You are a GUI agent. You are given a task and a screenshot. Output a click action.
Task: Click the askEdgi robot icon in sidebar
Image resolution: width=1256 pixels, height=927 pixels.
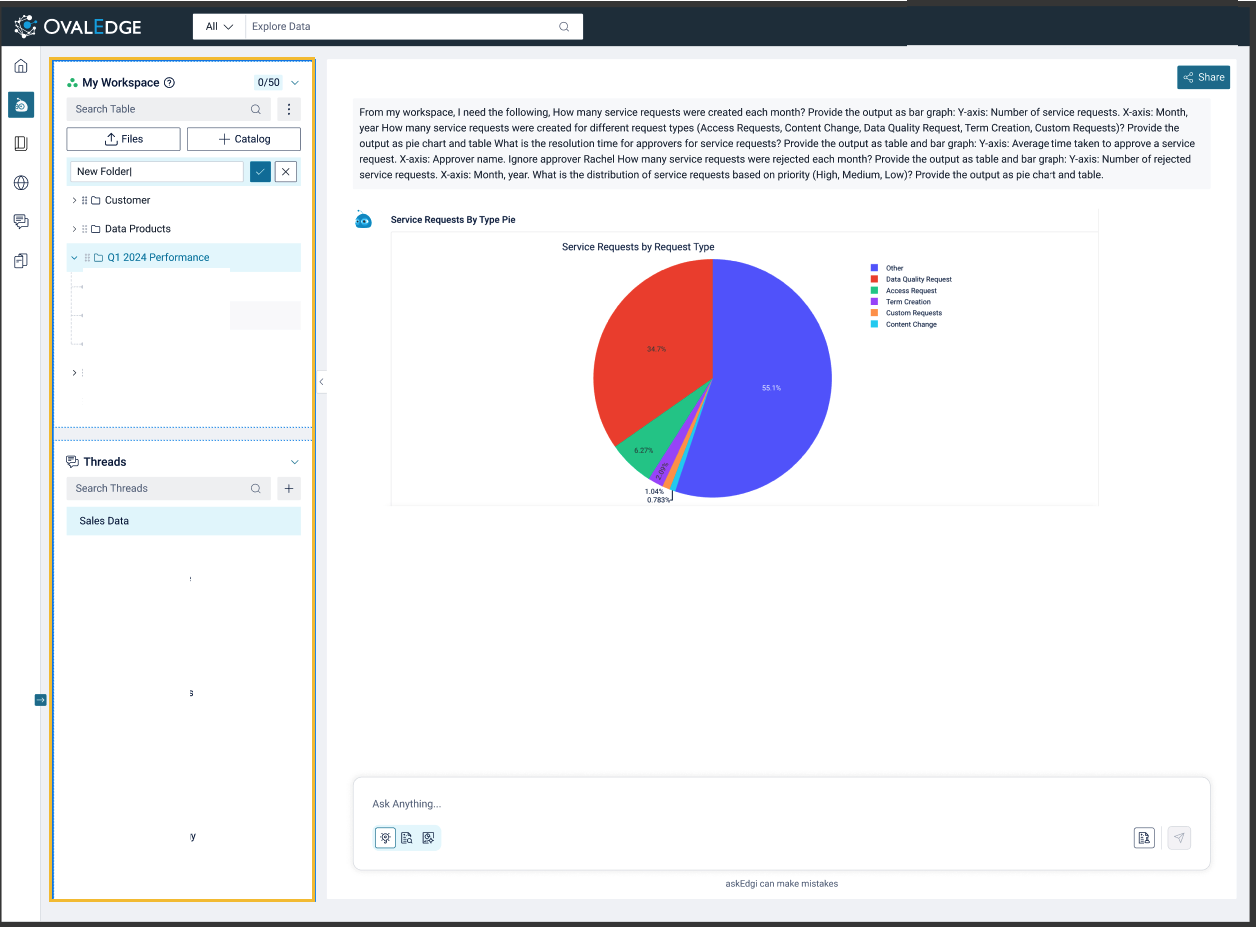coord(21,105)
